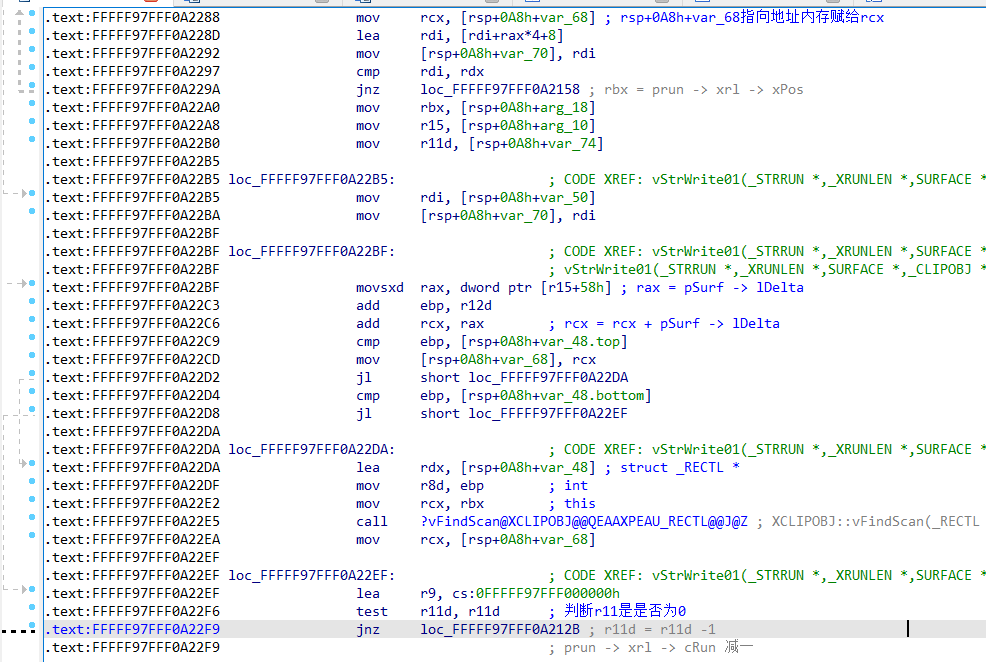986x662 pixels.
Task: Select the var_48.top operand
Action: click(x=582, y=341)
